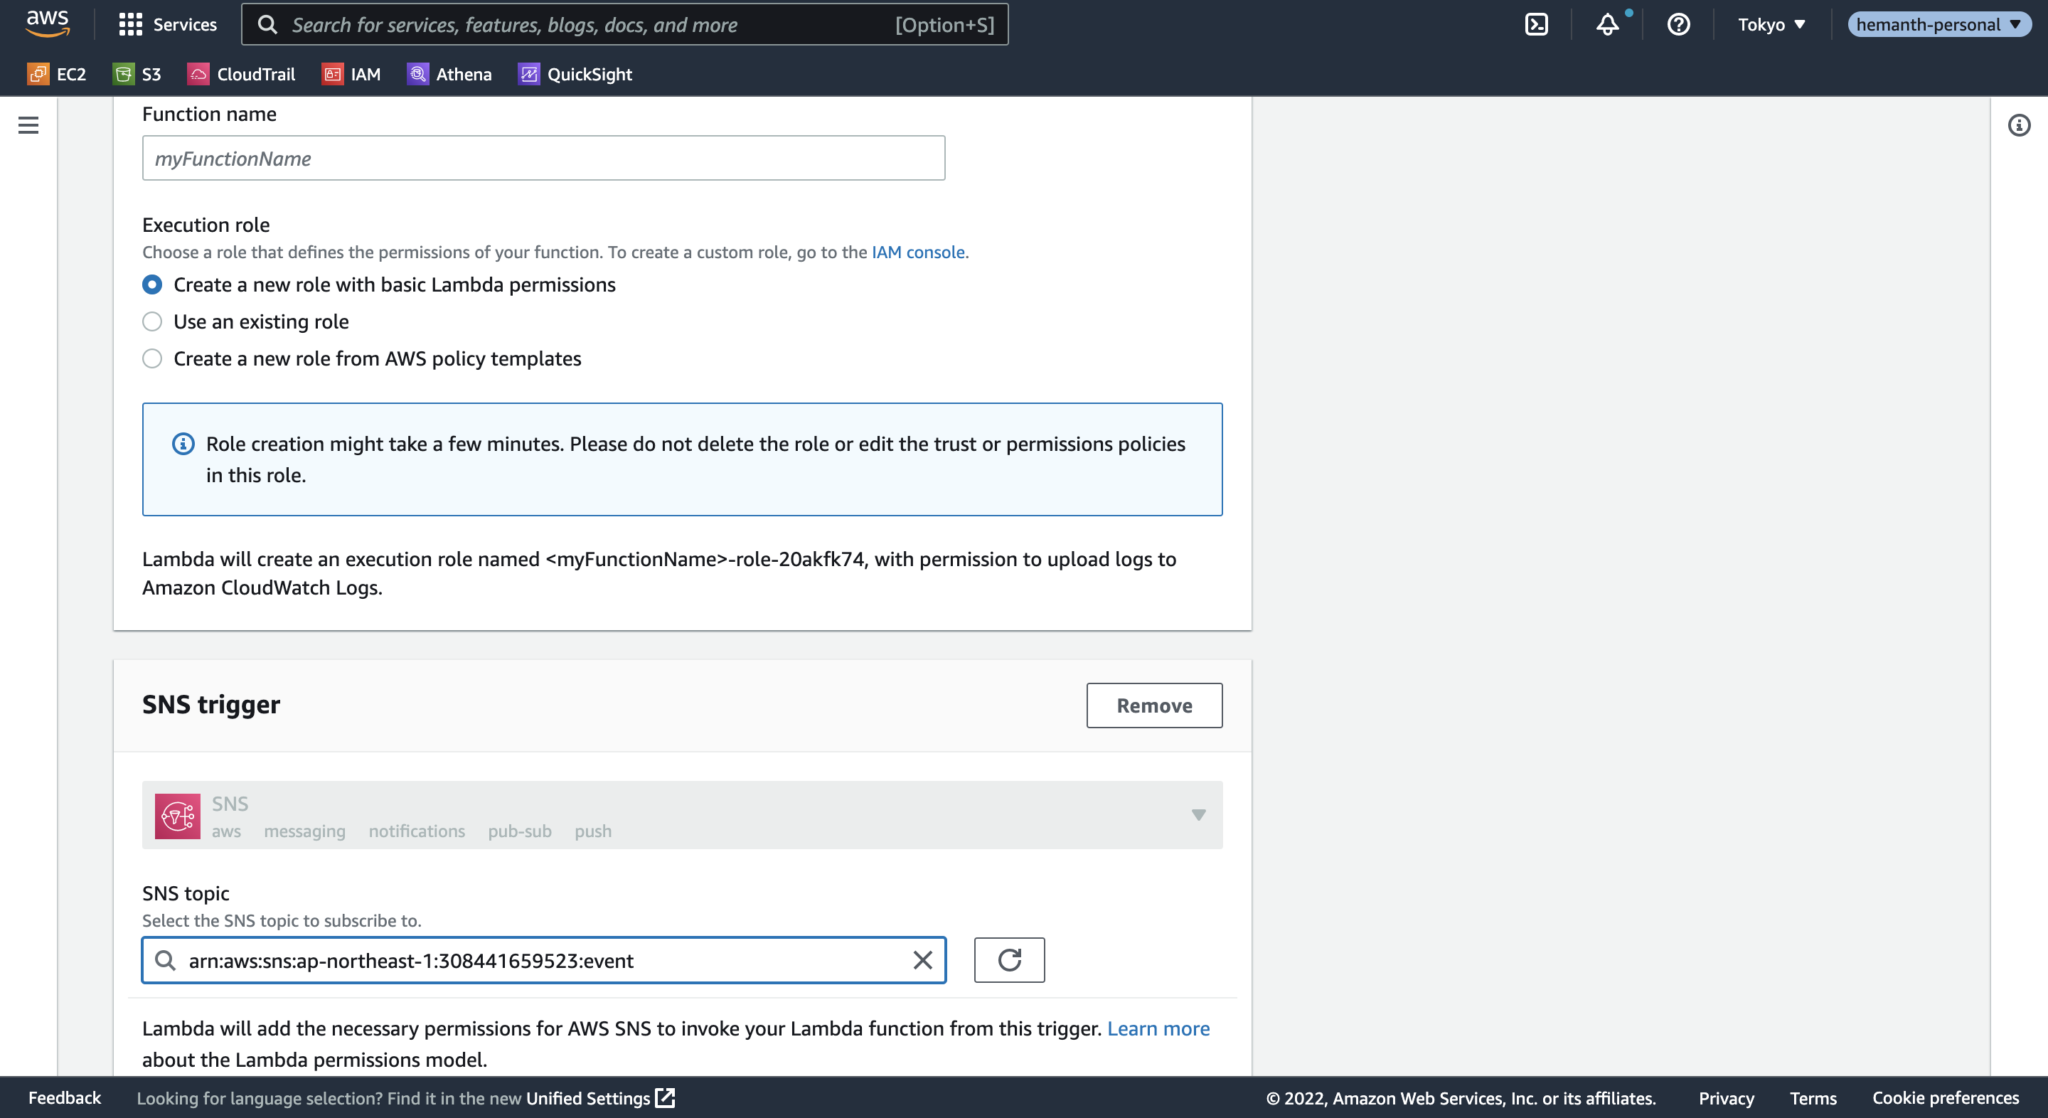Open the AWS home logo
Screen dimensions: 2048x1118
coord(47,24)
